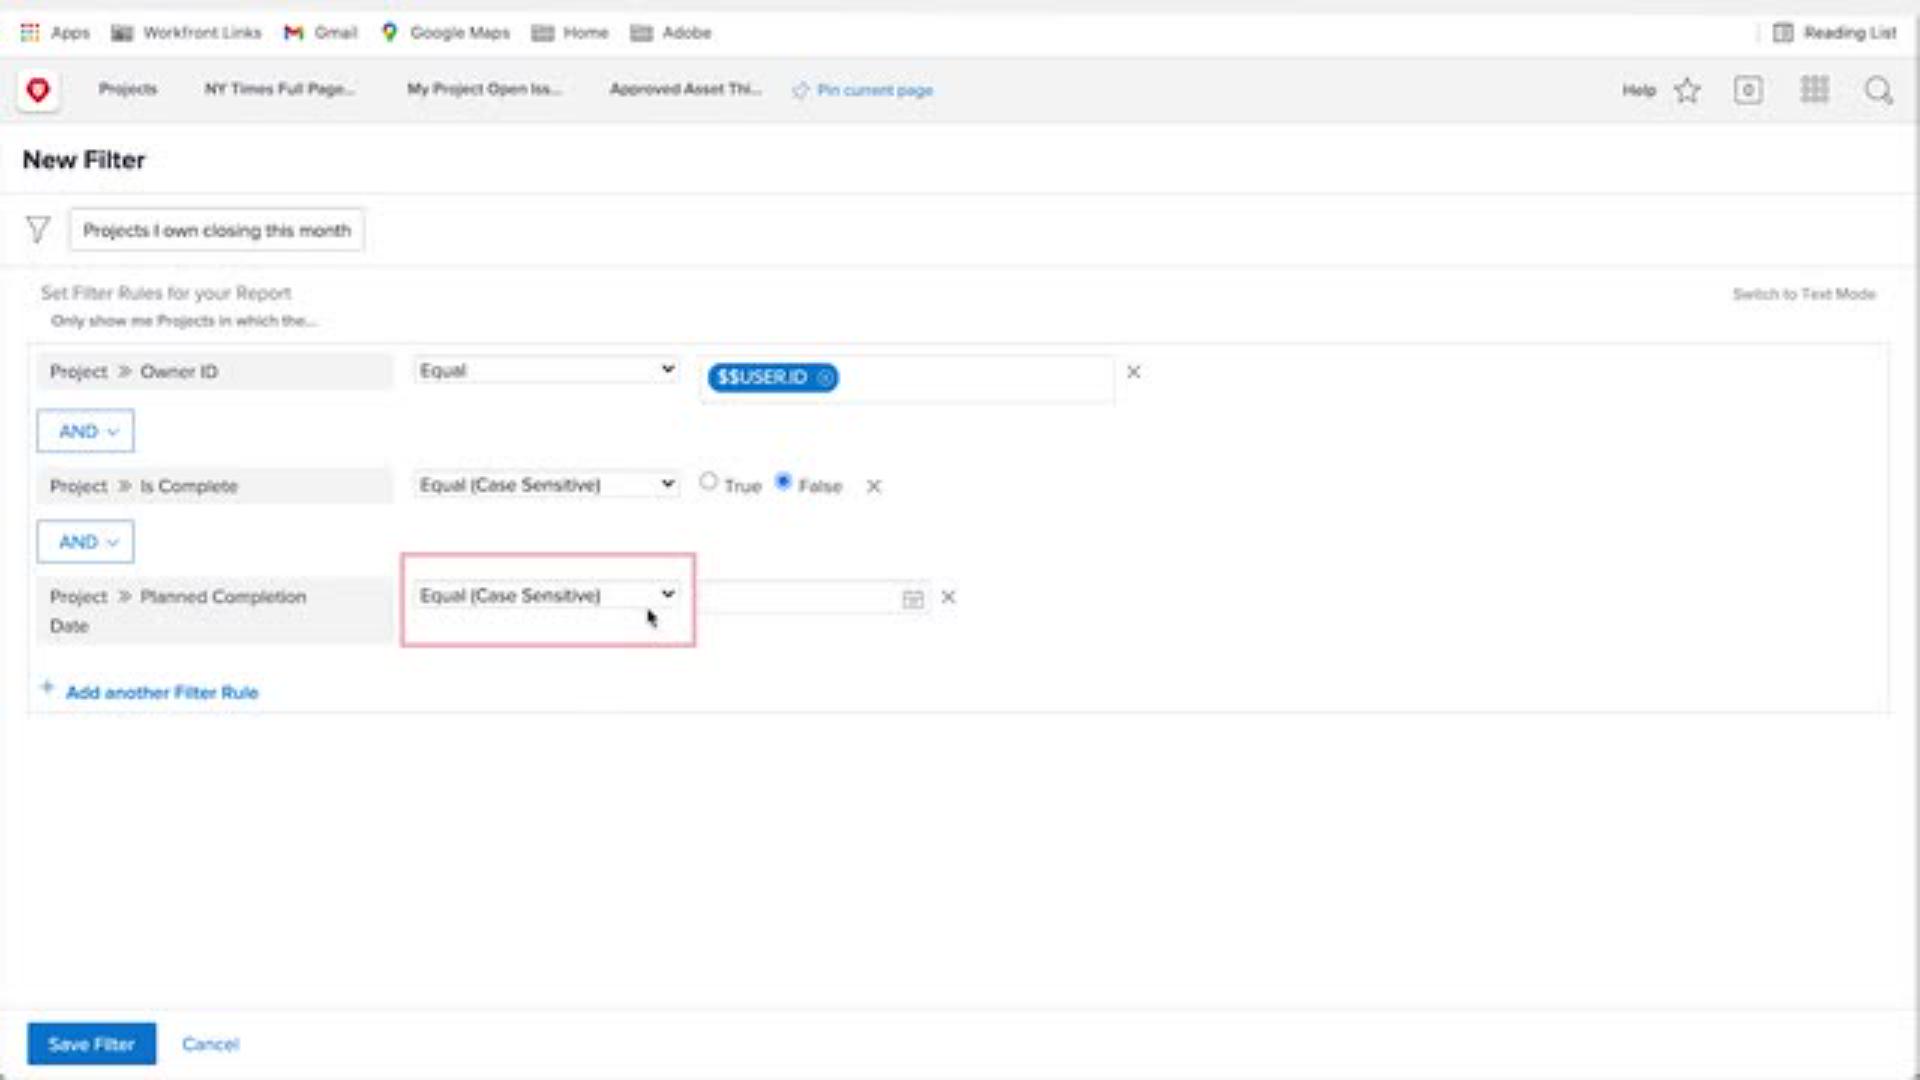The image size is (1920, 1080).
Task: Click the filter name text field
Action: click(216, 231)
